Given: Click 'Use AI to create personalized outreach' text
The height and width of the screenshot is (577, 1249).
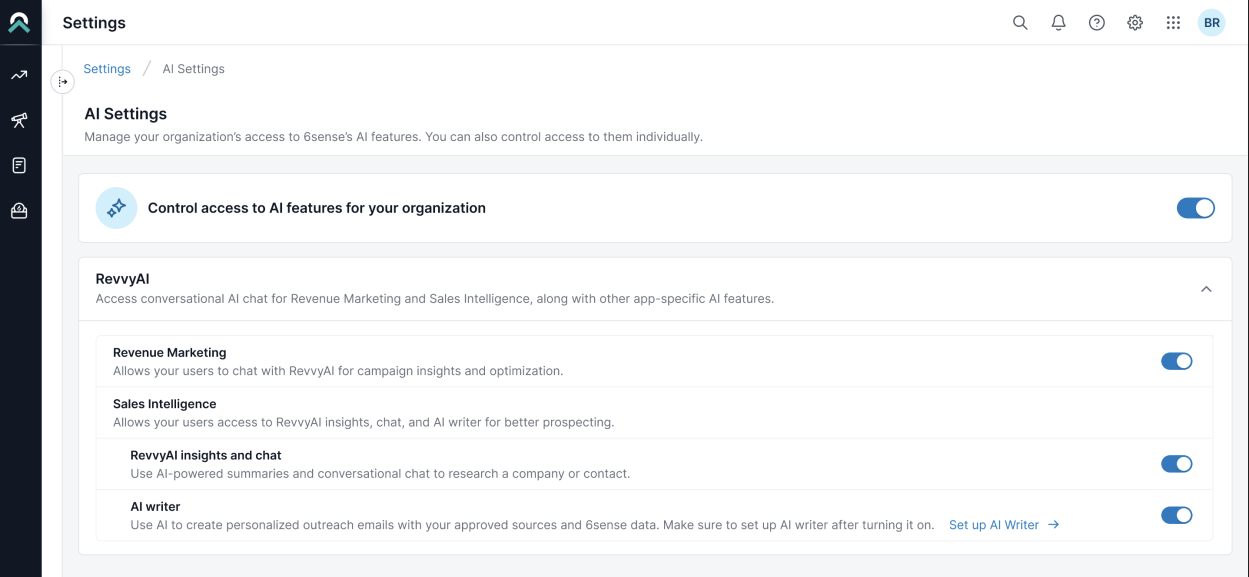Looking at the screenshot, I should [x=532, y=525].
